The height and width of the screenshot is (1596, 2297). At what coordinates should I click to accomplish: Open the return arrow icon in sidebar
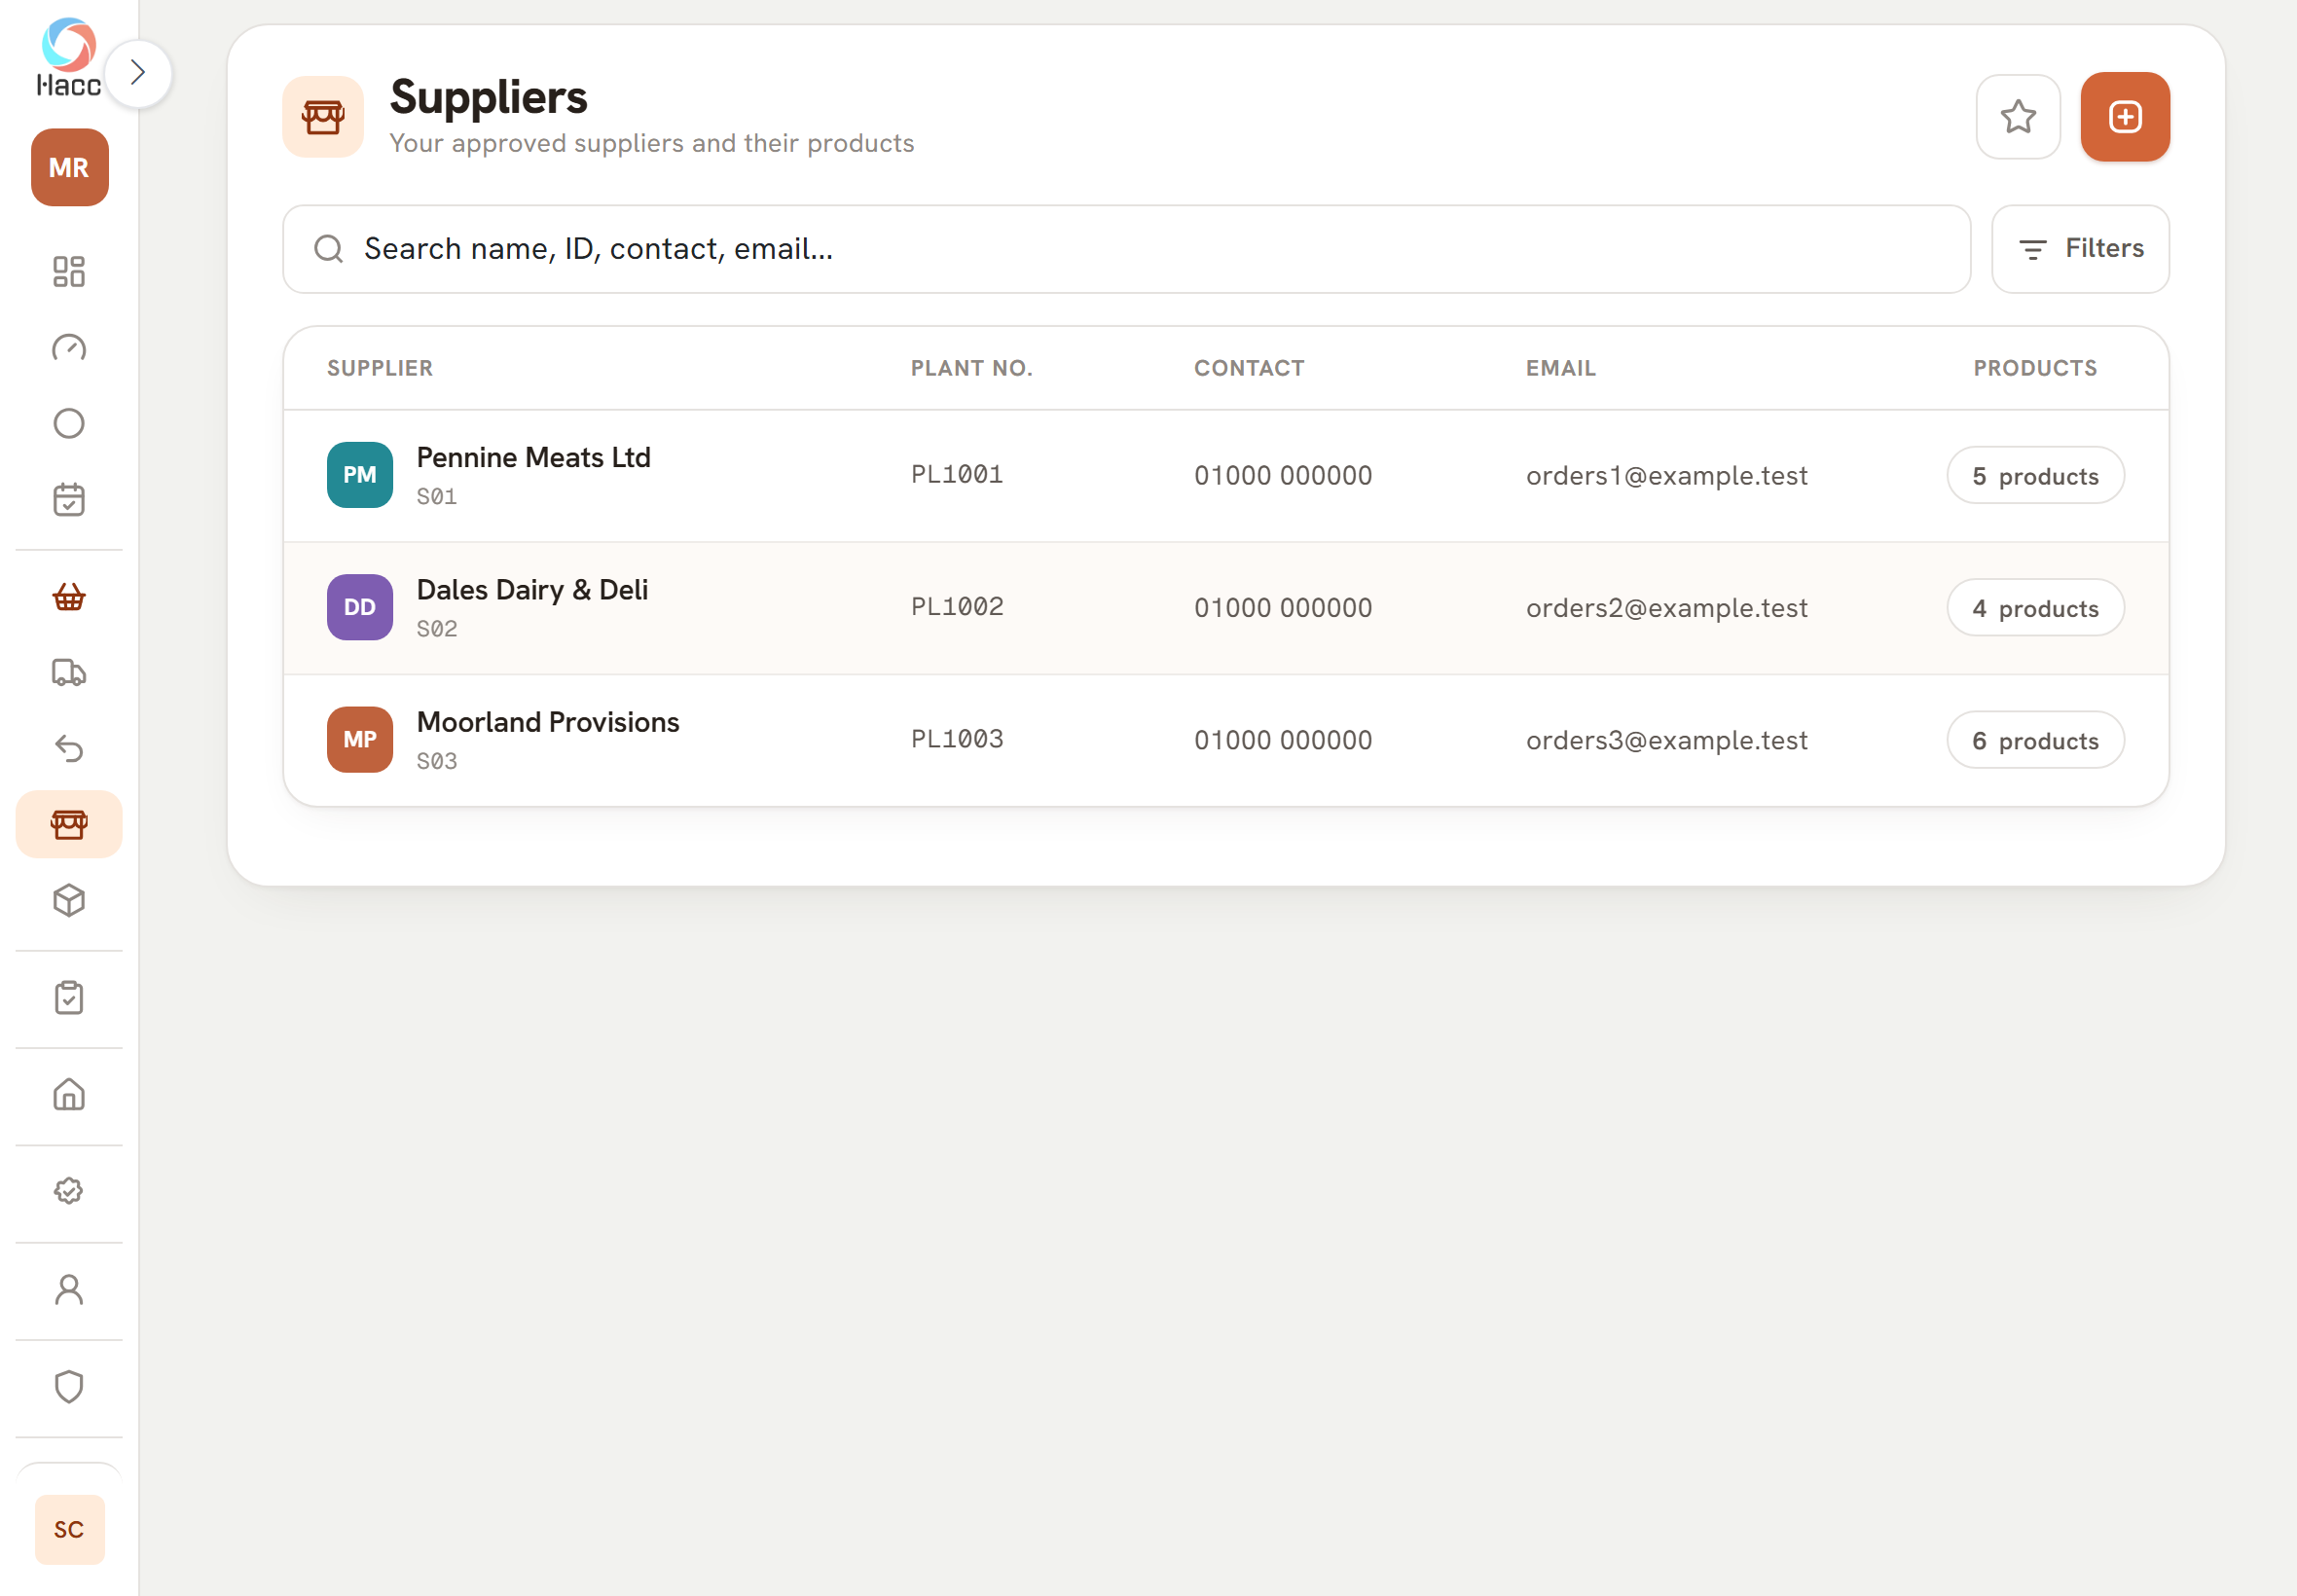(69, 748)
